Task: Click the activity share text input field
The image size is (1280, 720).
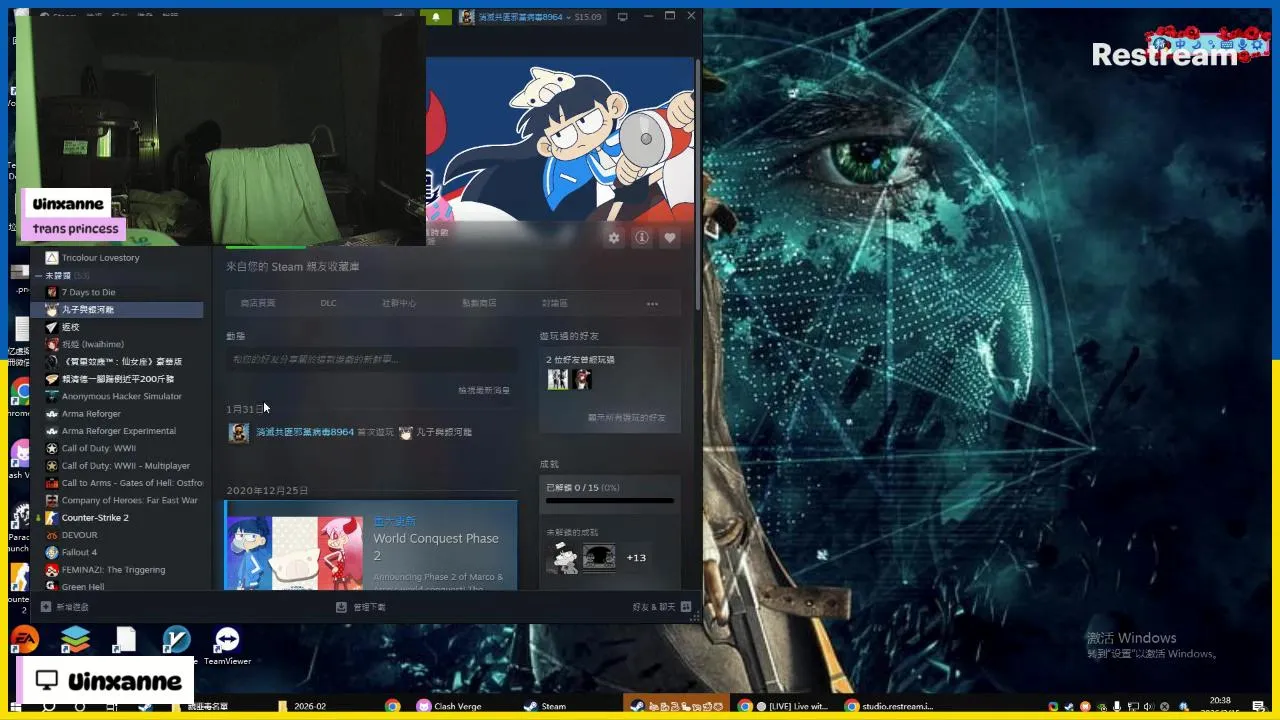Action: [x=372, y=359]
